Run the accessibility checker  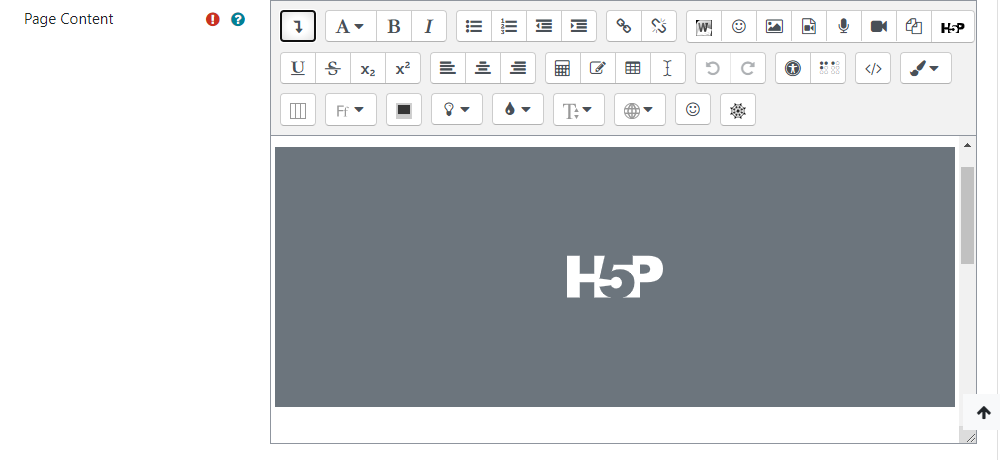point(793,68)
